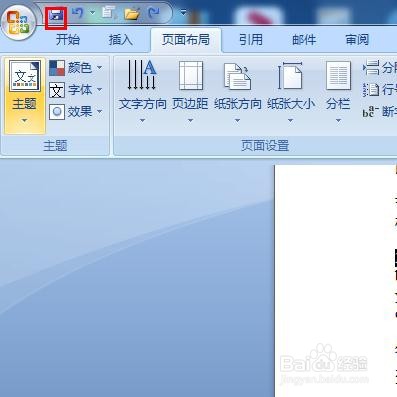Expand the 主题 button dropdown arrow
Viewport: 397px width, 397px height.
click(24, 121)
